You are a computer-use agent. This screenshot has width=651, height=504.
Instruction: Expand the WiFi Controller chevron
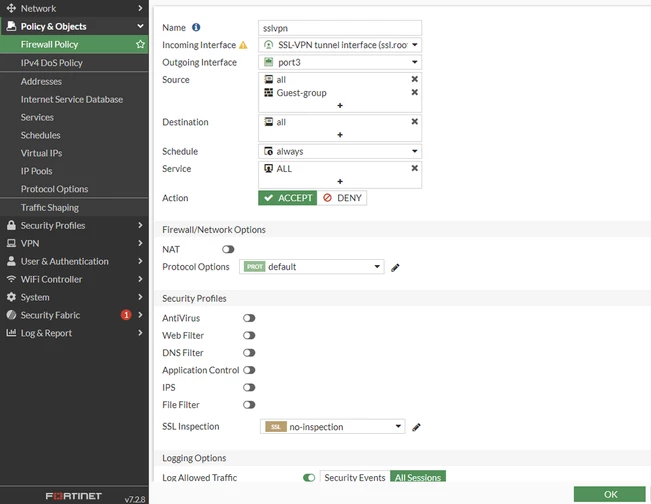[140, 279]
